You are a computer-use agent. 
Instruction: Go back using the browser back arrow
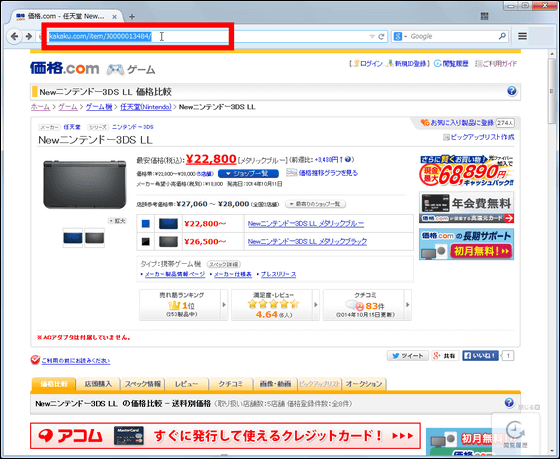(x=14, y=36)
